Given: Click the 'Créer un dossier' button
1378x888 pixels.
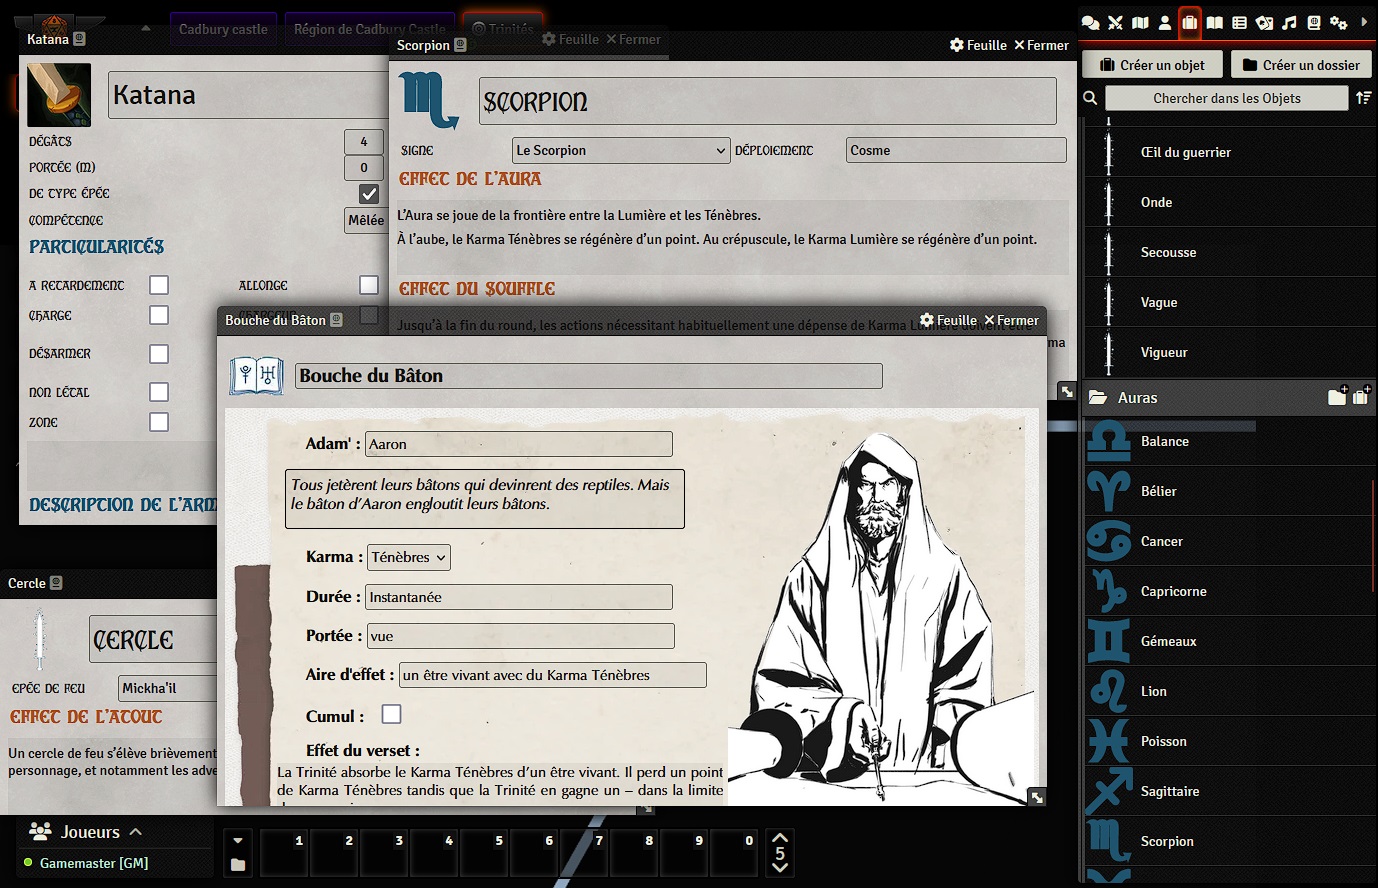Looking at the screenshot, I should [1301, 65].
